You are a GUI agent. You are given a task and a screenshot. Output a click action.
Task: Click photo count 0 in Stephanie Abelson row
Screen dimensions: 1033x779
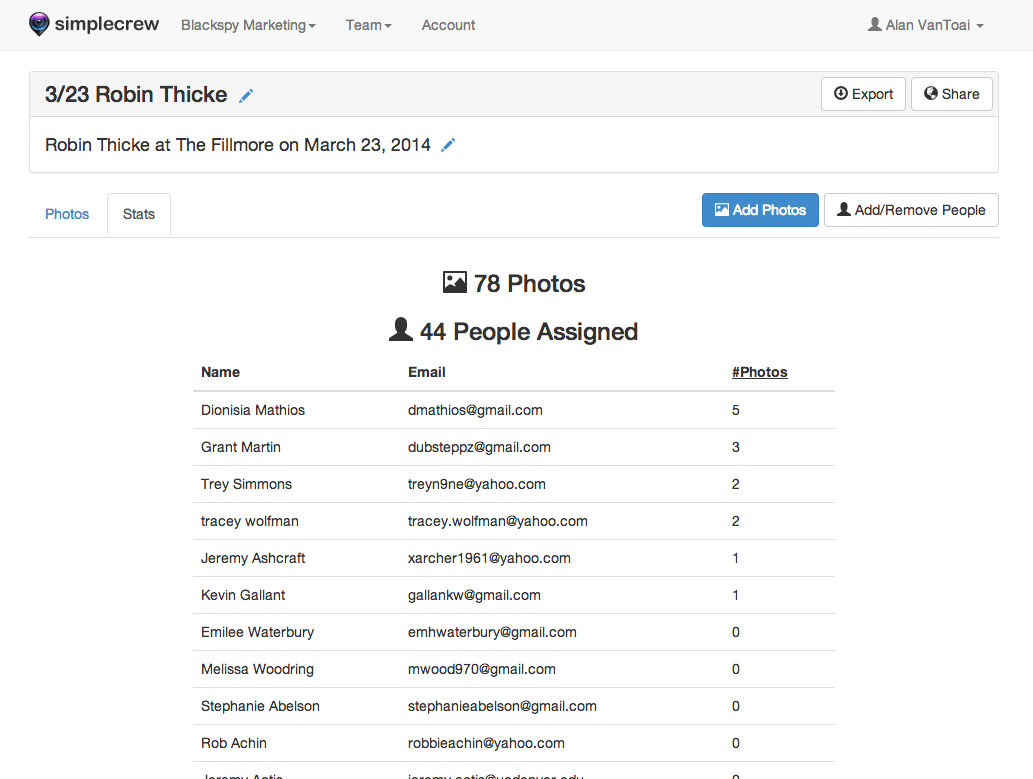(736, 705)
